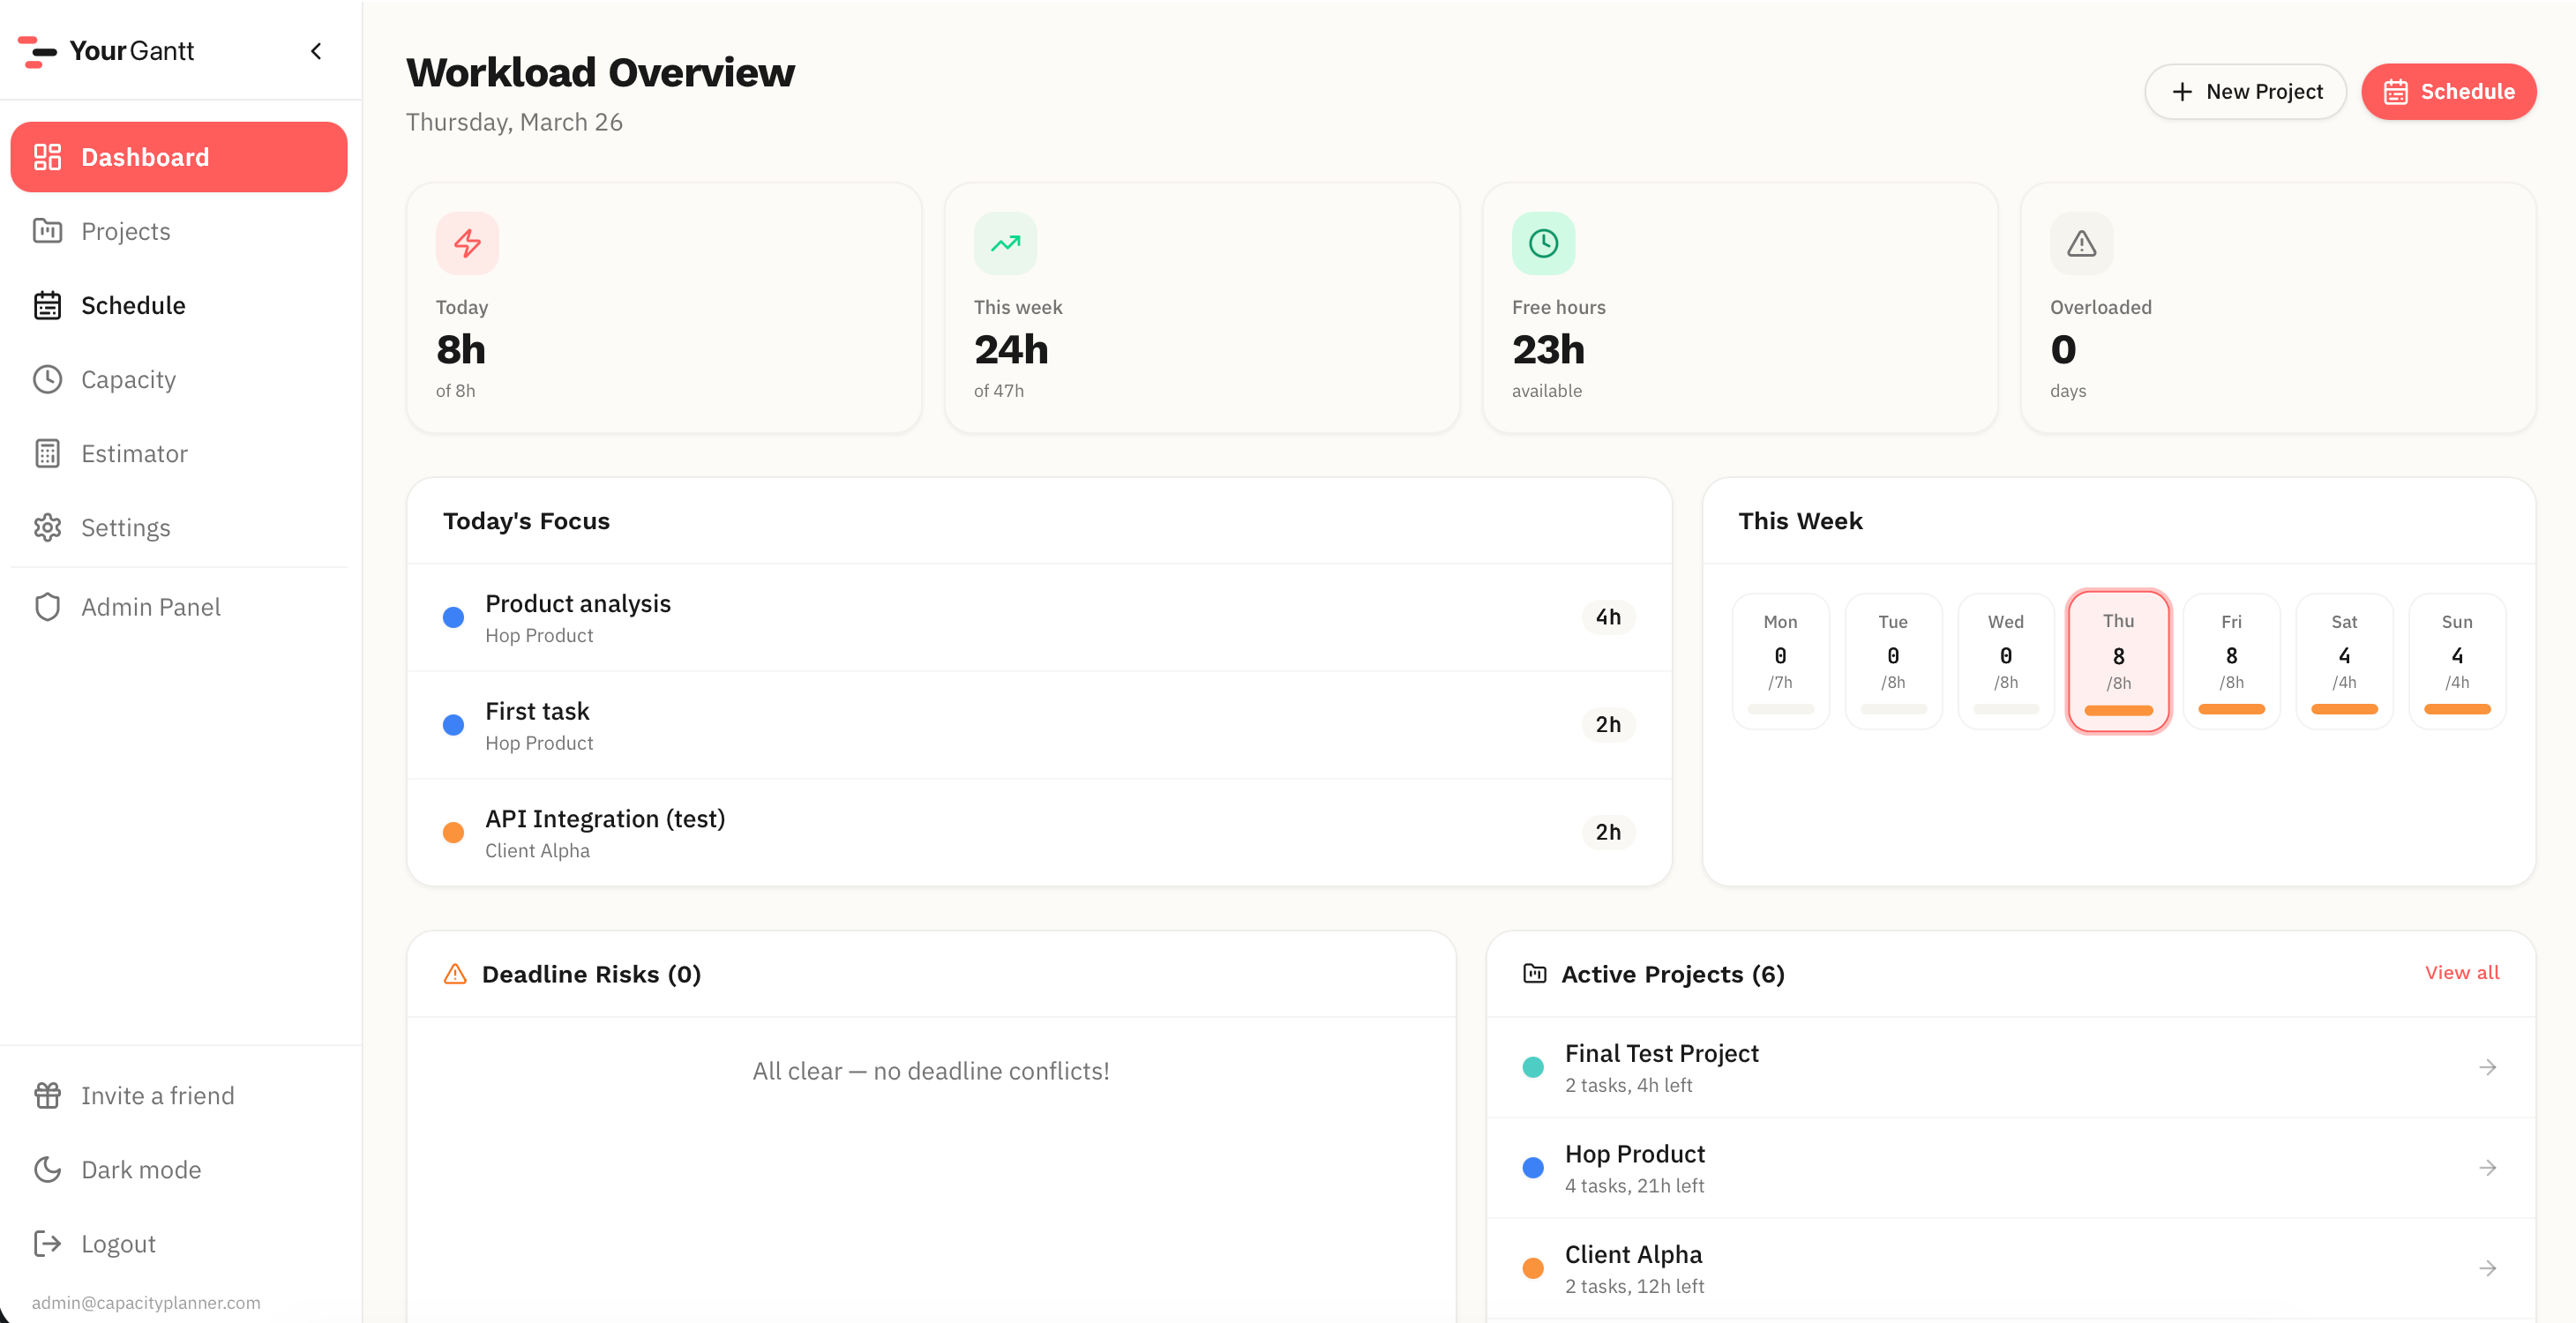Toggle Dark mode
Image resolution: width=2576 pixels, height=1323 pixels.
pyautogui.click(x=179, y=1169)
